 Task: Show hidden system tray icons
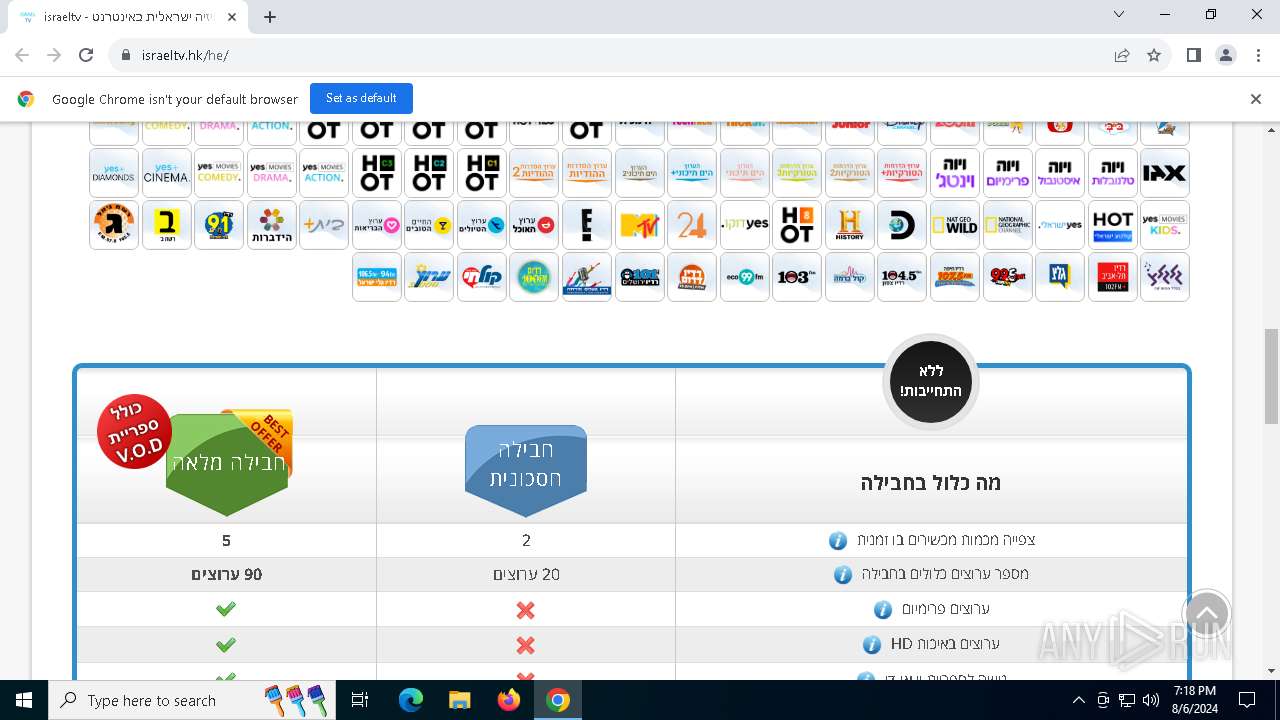[1078, 700]
